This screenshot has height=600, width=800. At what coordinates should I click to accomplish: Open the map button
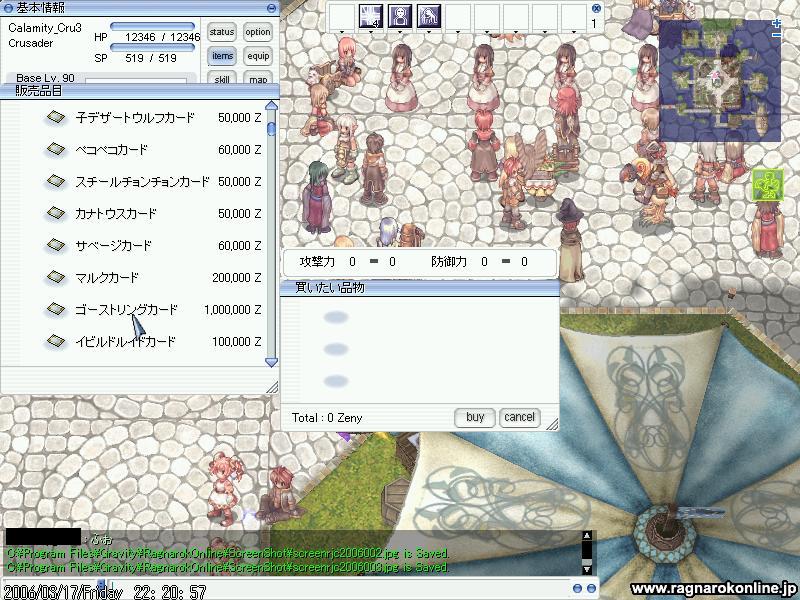[258, 79]
